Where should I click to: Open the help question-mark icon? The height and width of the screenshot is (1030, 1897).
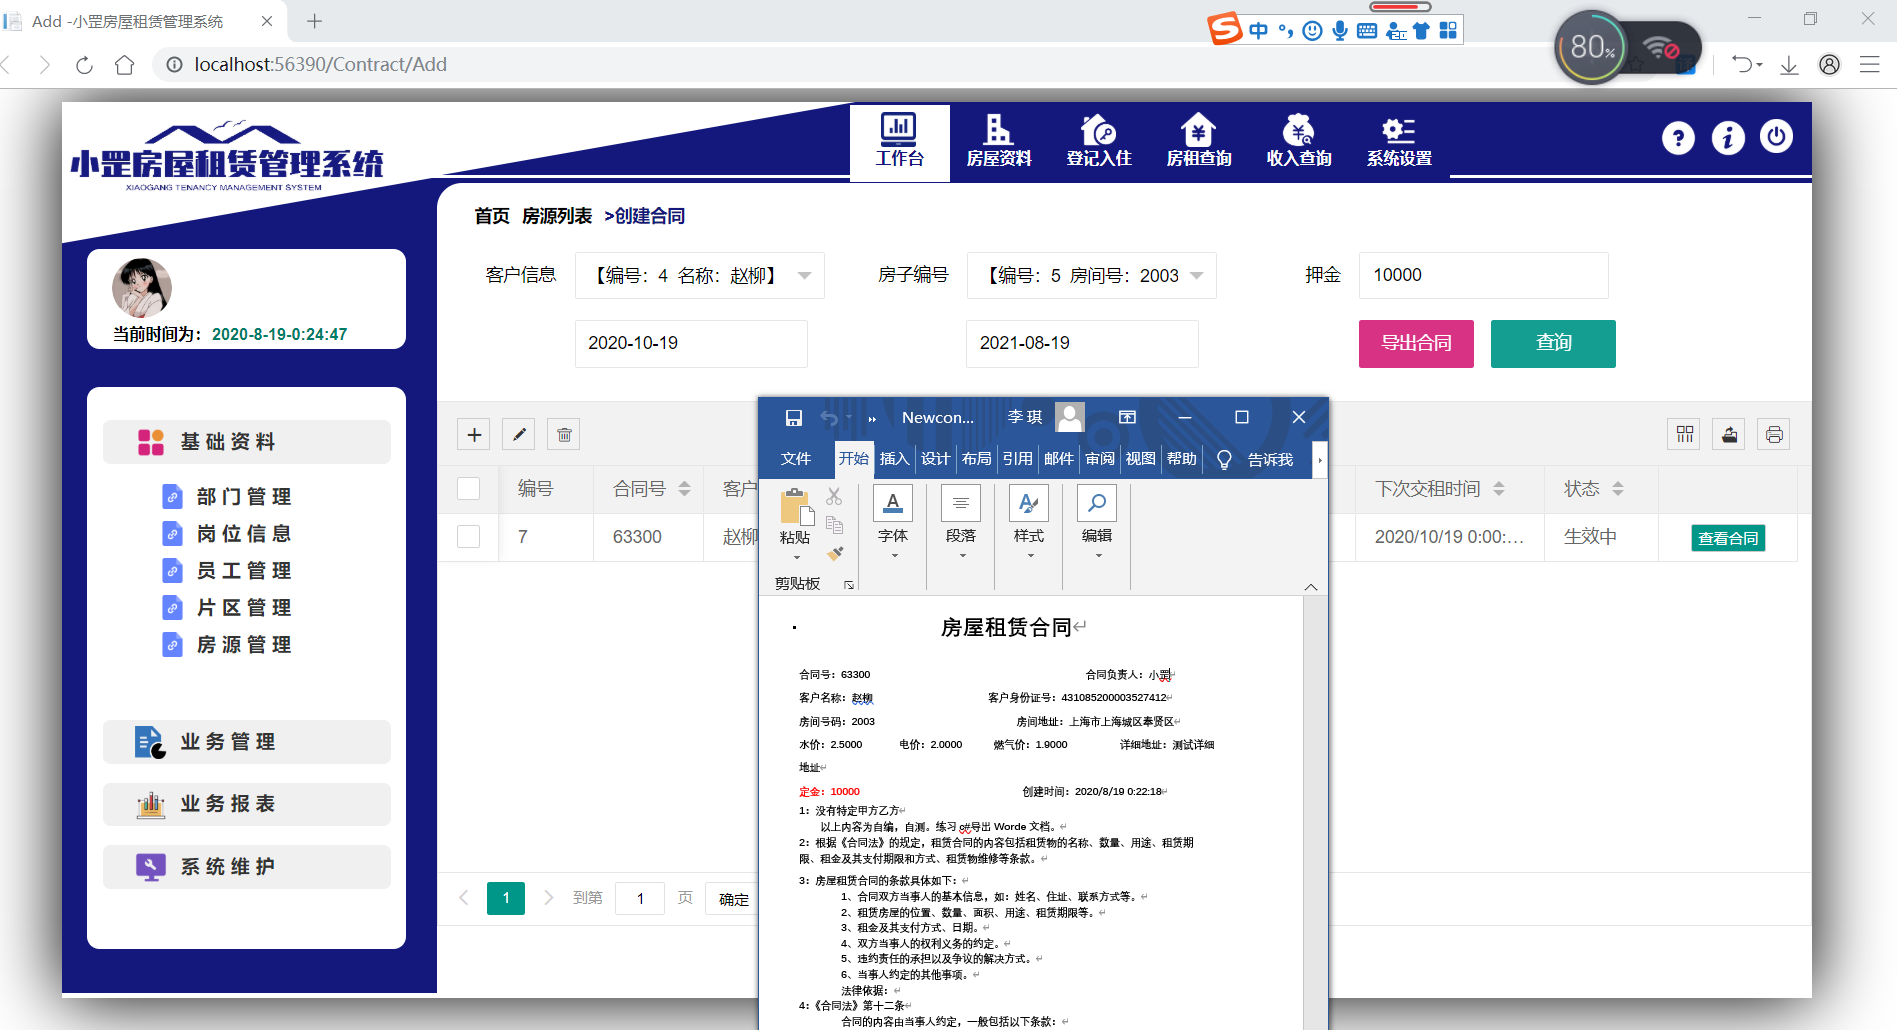pos(1678,138)
